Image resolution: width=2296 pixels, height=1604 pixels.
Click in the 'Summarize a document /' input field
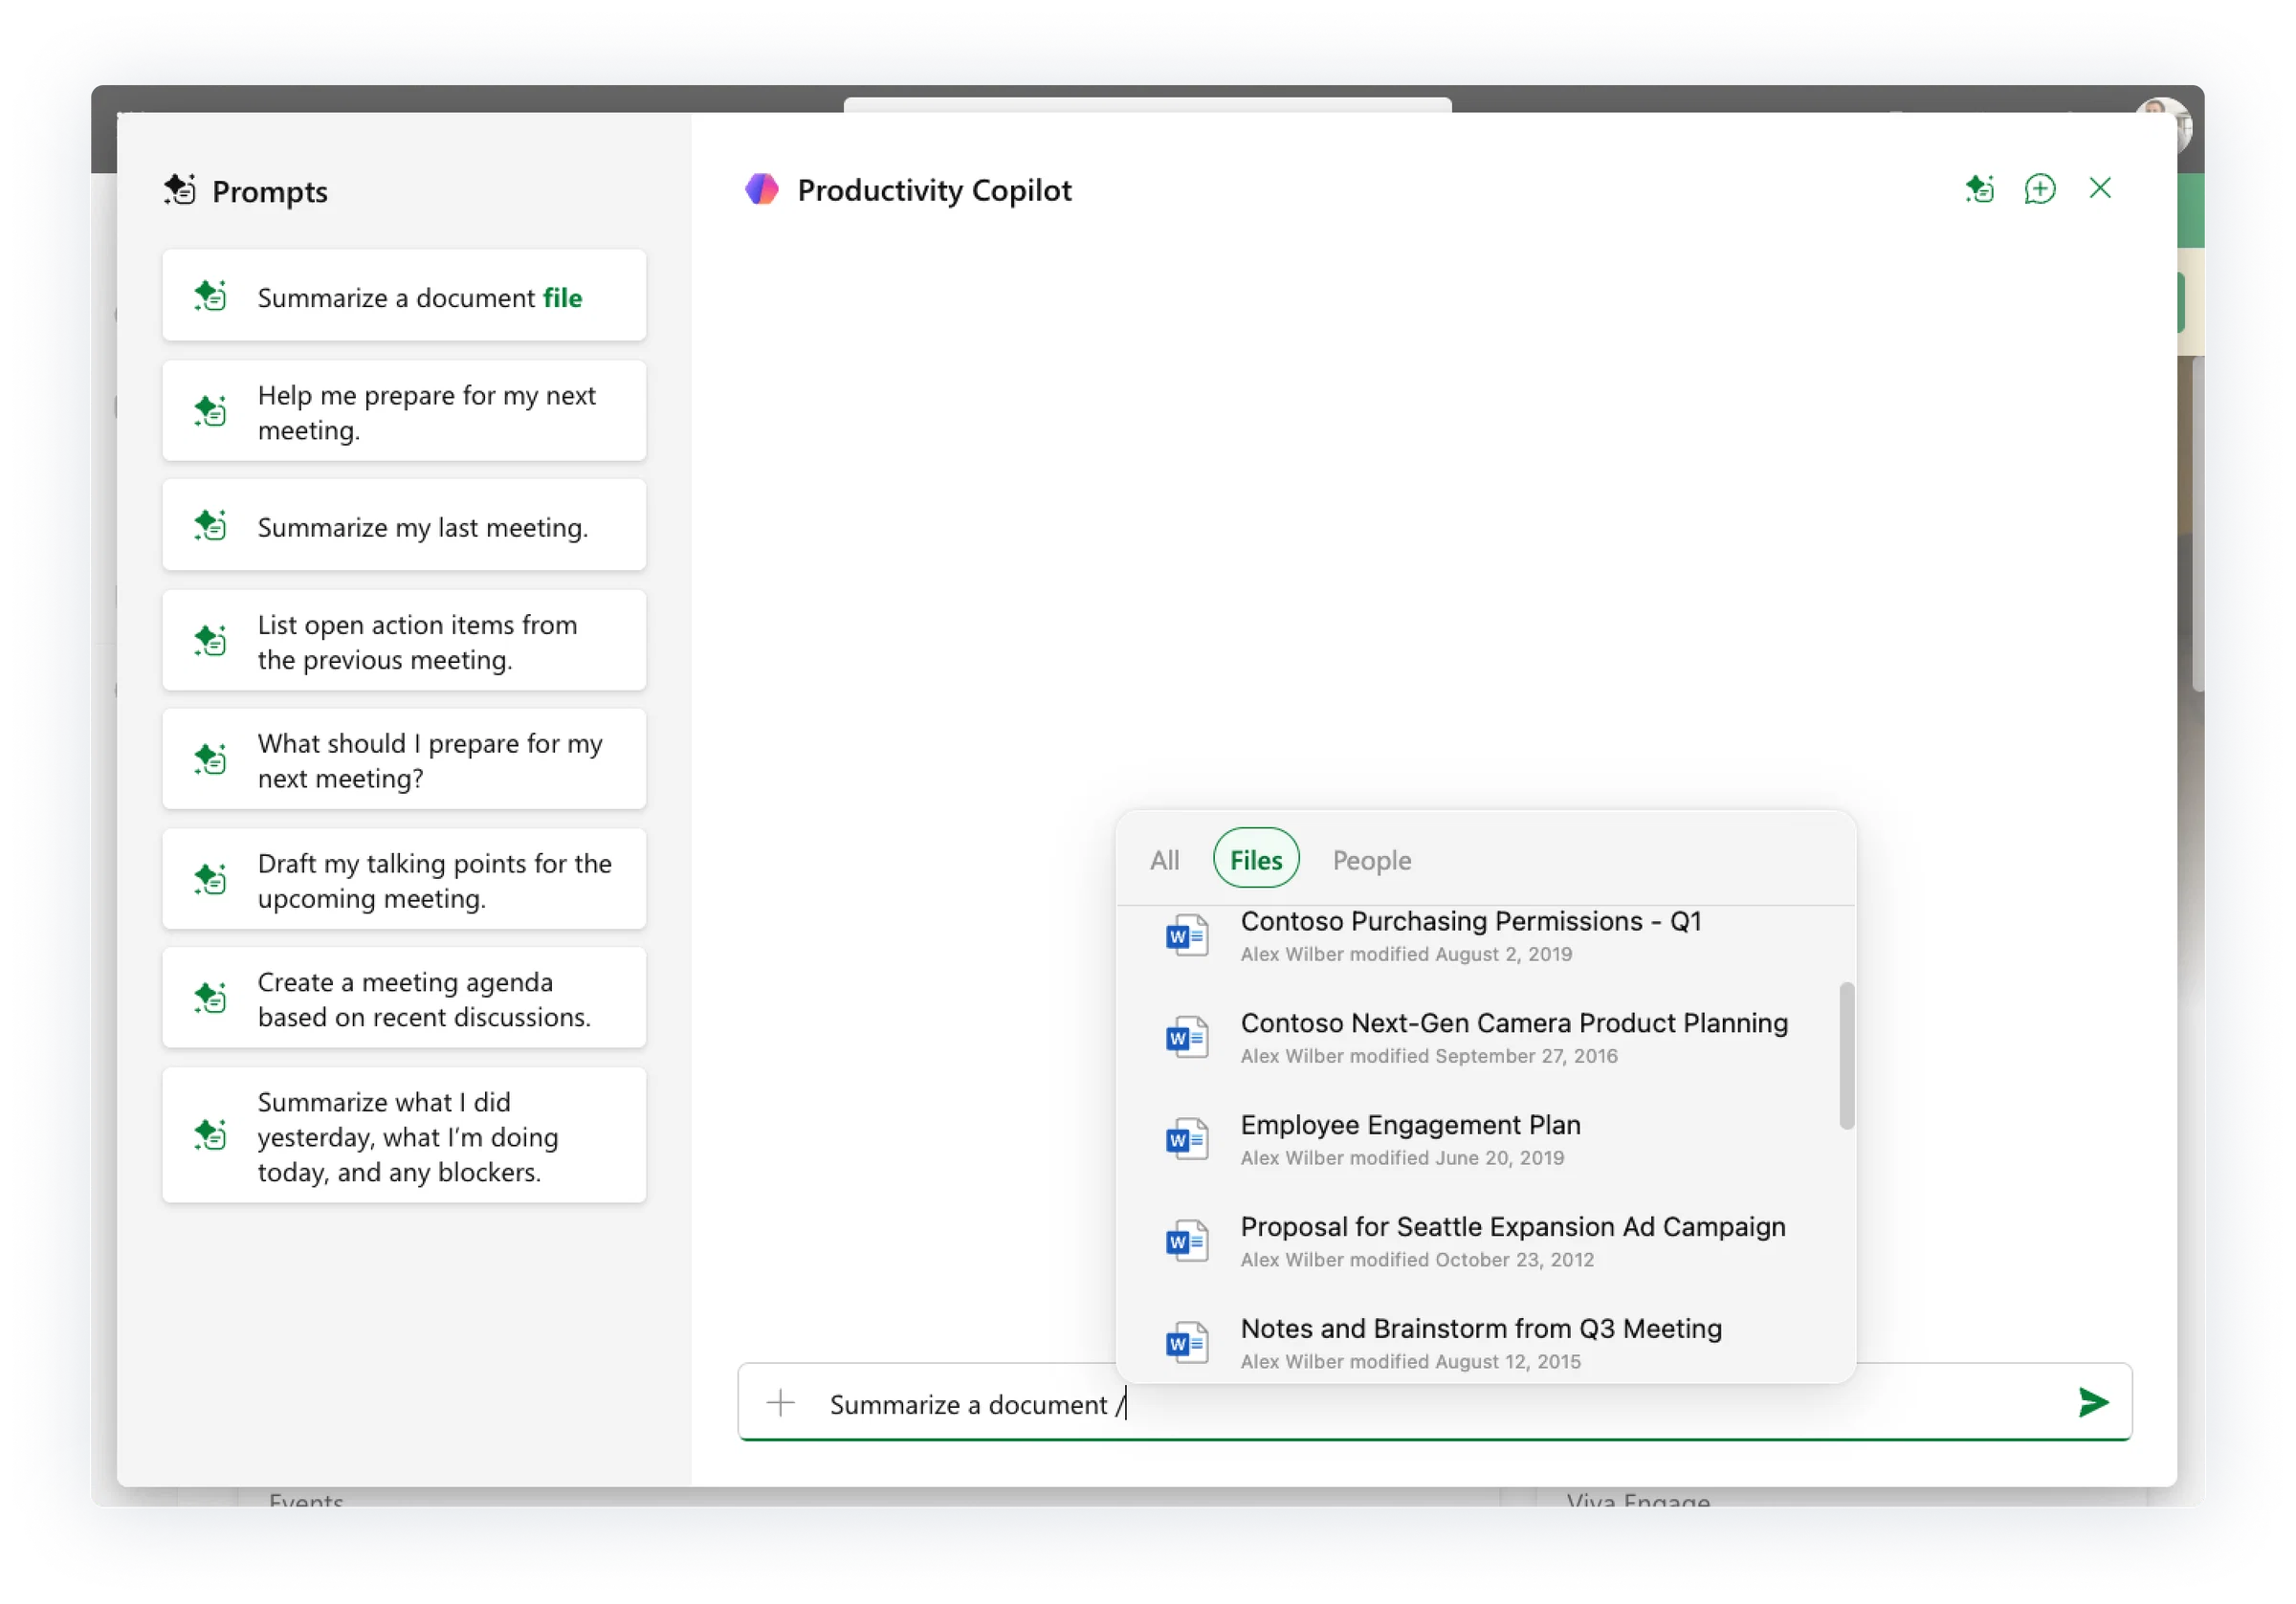click(x=1434, y=1402)
